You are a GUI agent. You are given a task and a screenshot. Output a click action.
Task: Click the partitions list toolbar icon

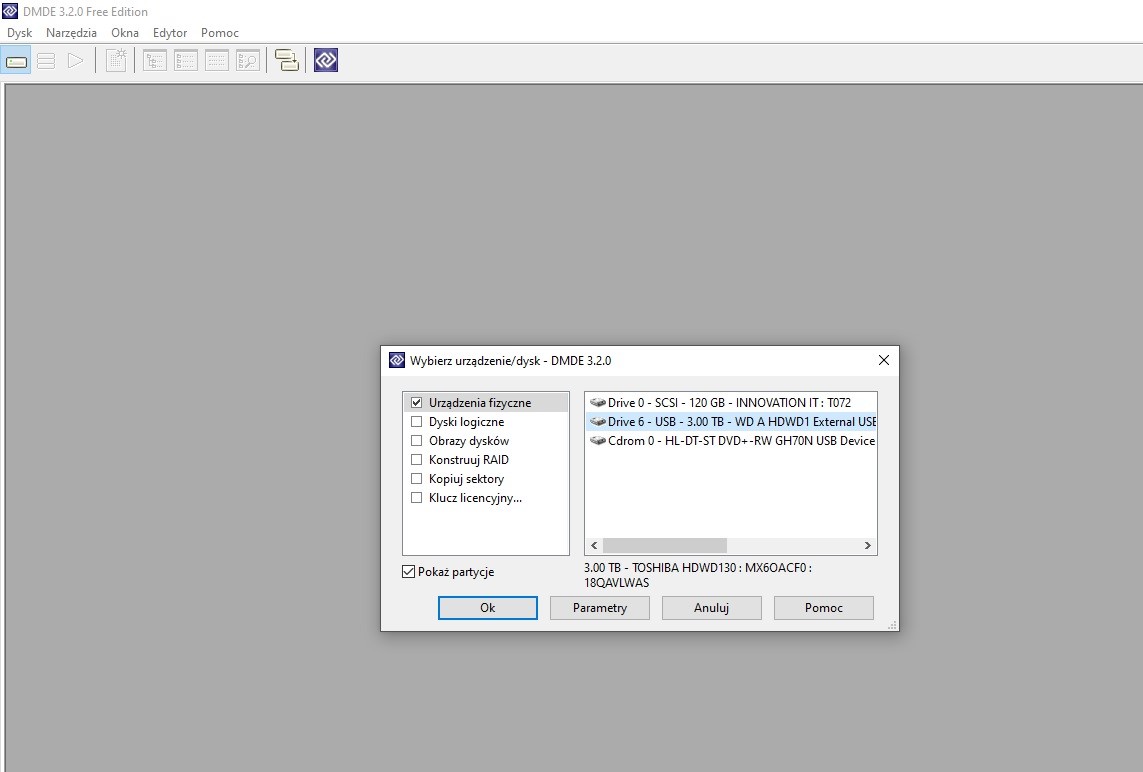[46, 61]
